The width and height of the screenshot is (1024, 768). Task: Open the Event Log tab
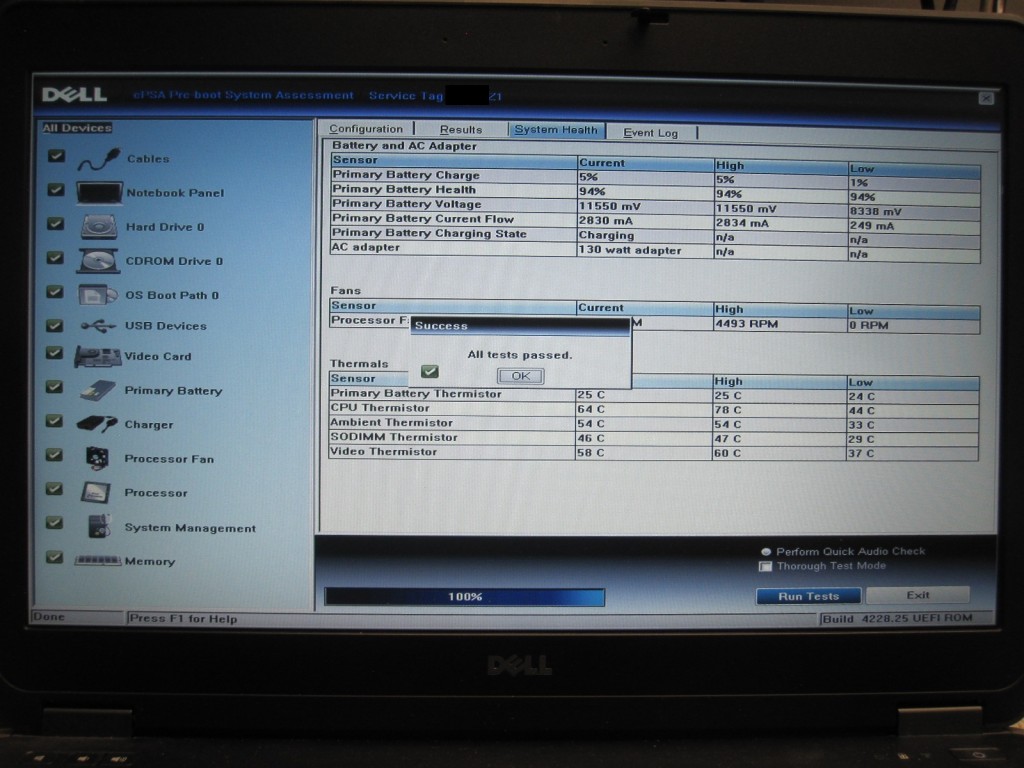650,133
